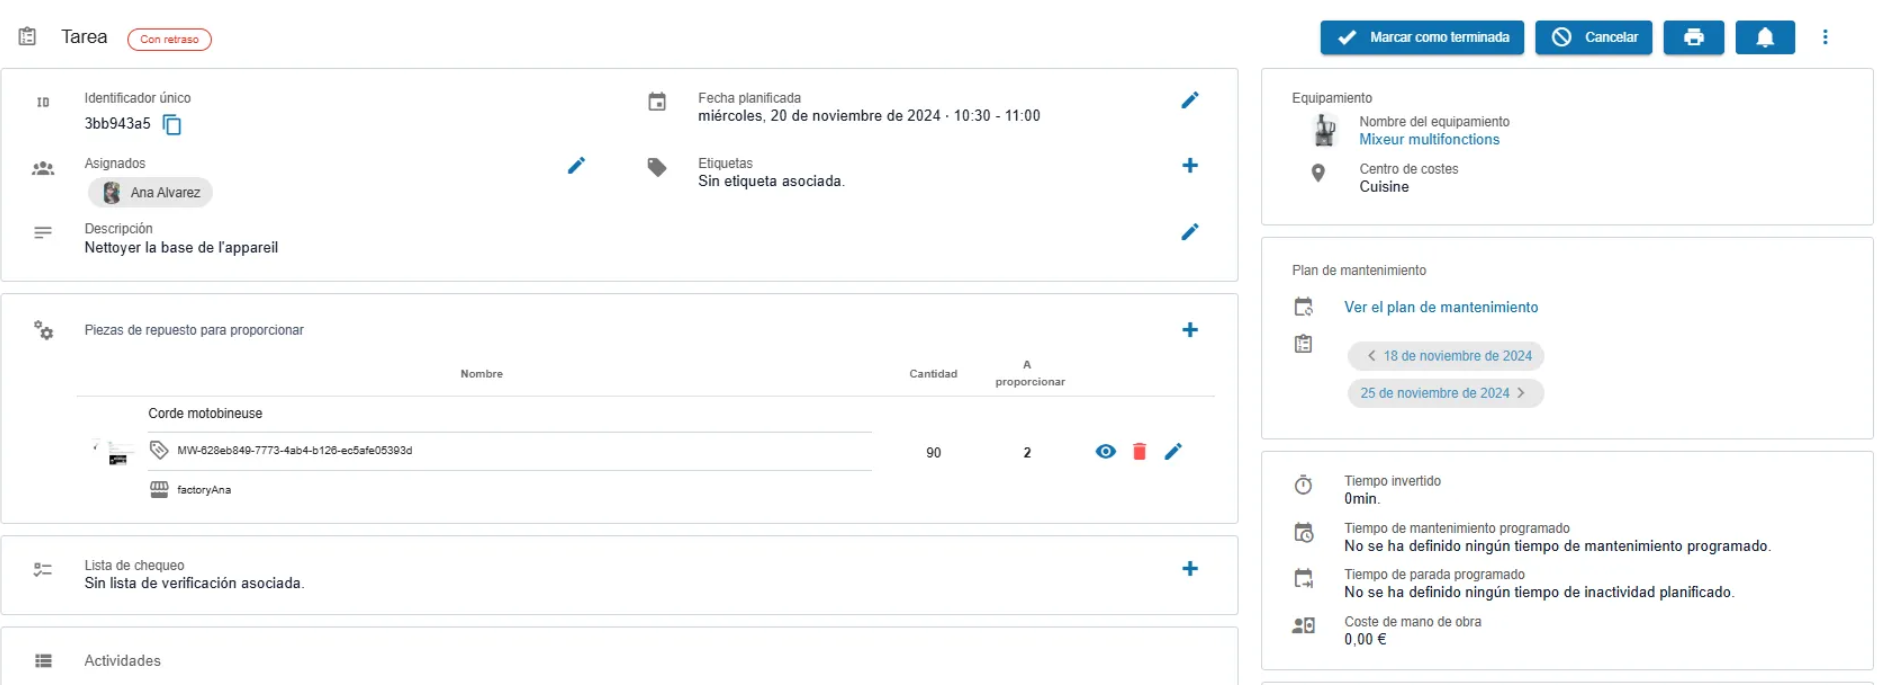This screenshot has width=1877, height=685.
Task: Delete the Corde motobineuse spare part
Action: 1139,452
